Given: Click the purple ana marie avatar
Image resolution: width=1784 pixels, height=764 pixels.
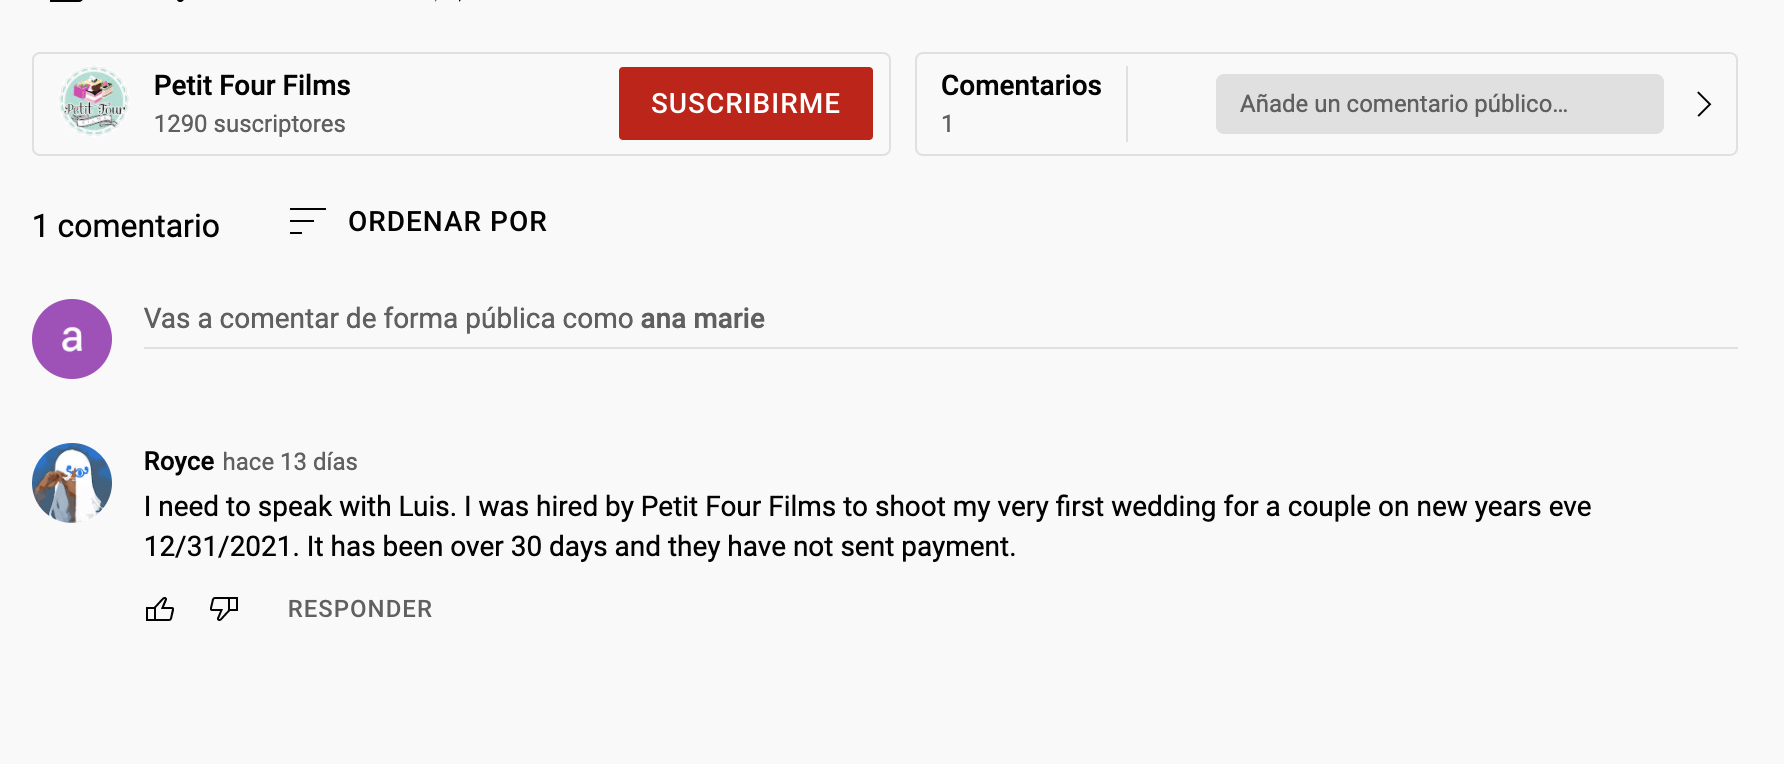Looking at the screenshot, I should pos(72,339).
